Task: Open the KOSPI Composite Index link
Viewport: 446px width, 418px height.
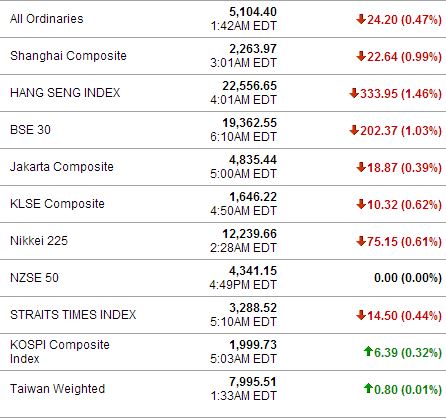Action: (x=60, y=352)
